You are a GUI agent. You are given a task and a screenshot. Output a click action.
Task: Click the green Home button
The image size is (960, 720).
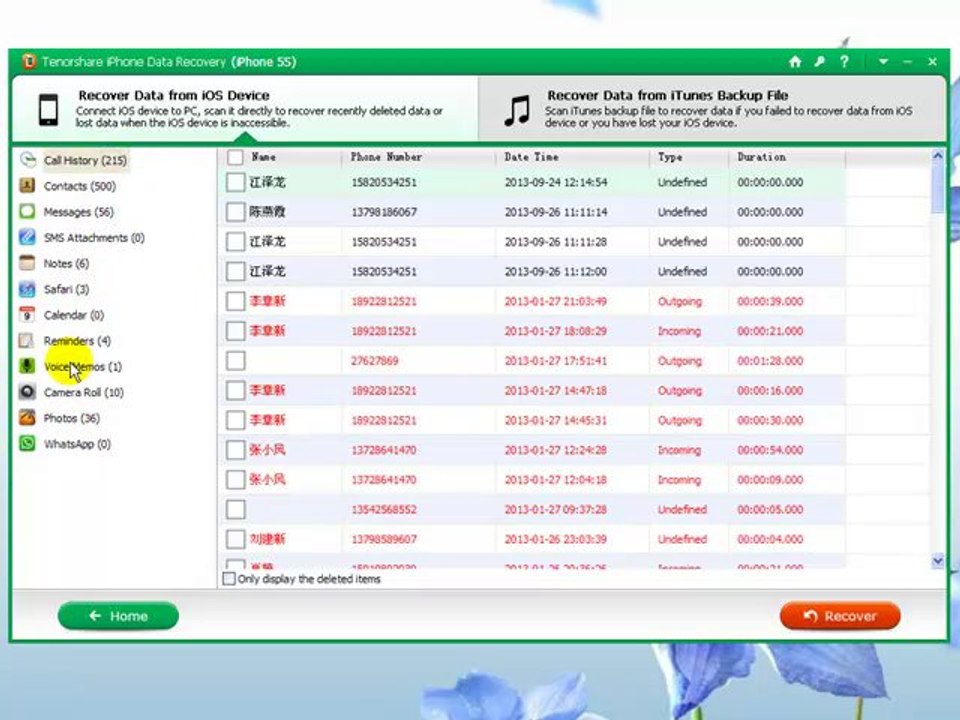pos(118,616)
